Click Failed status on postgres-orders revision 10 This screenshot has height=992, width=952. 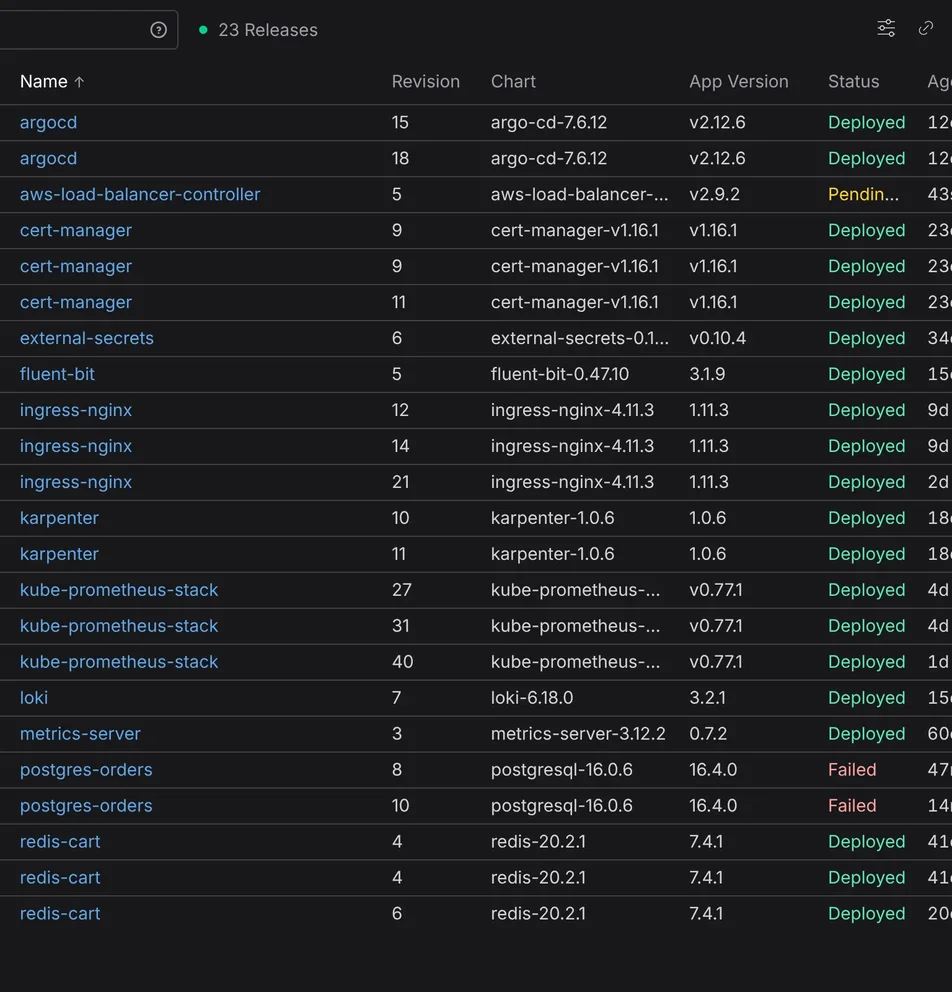852,805
